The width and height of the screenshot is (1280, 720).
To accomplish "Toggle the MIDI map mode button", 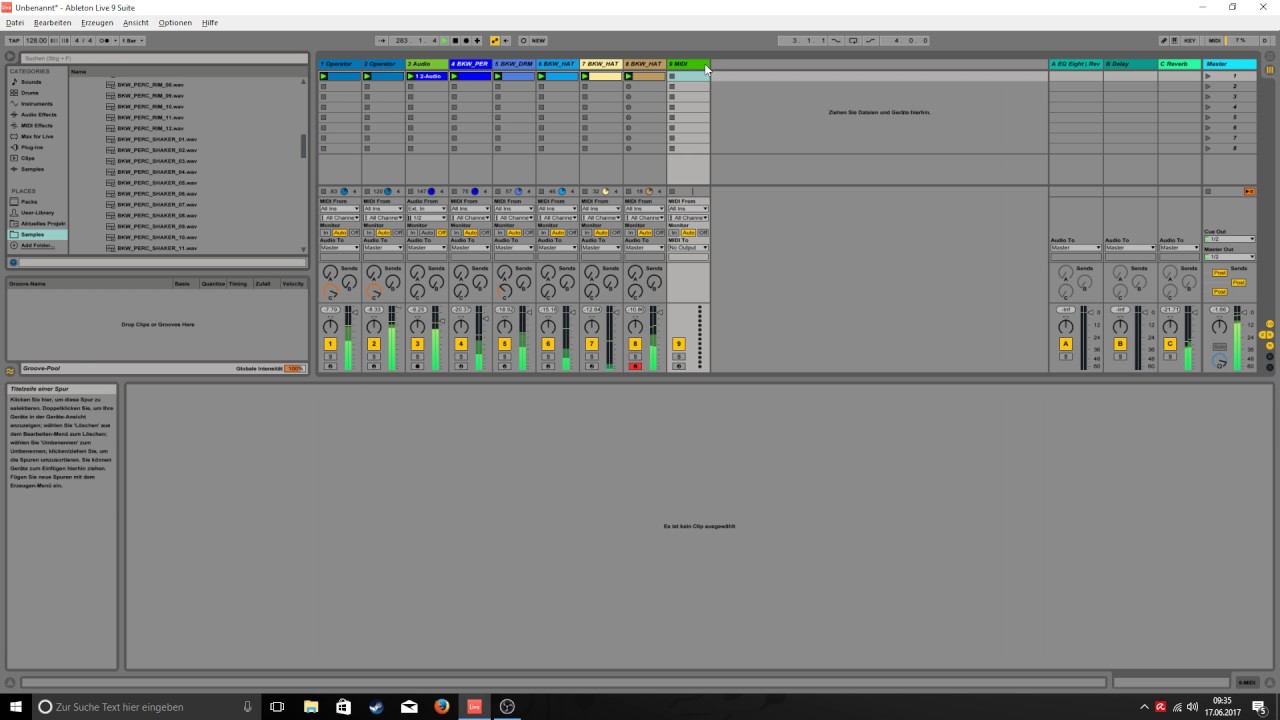I will (1214, 41).
